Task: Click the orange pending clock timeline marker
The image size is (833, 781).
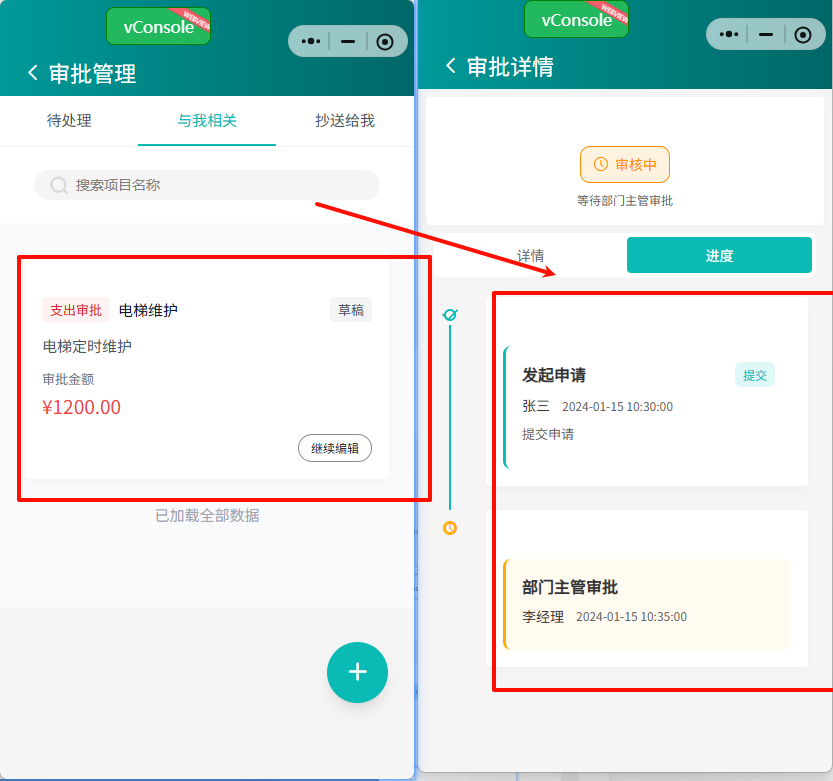Action: point(450,528)
